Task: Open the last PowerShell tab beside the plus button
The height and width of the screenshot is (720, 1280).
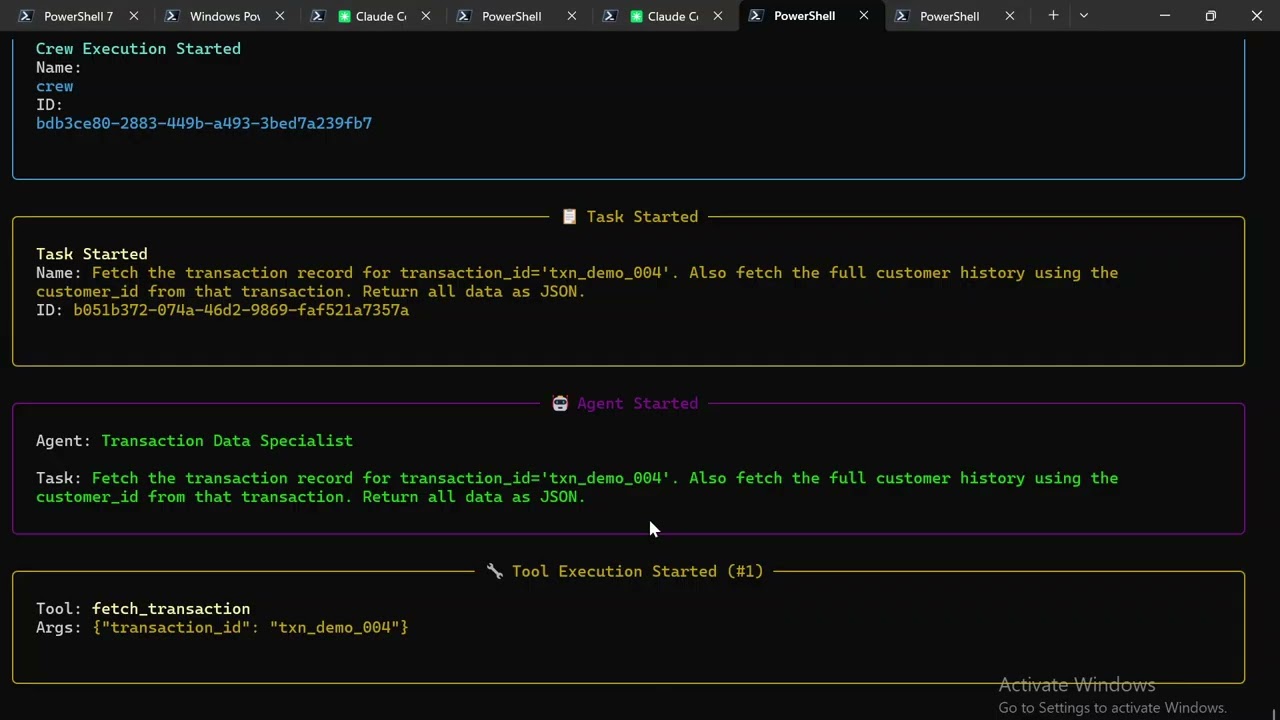Action: tap(954, 16)
